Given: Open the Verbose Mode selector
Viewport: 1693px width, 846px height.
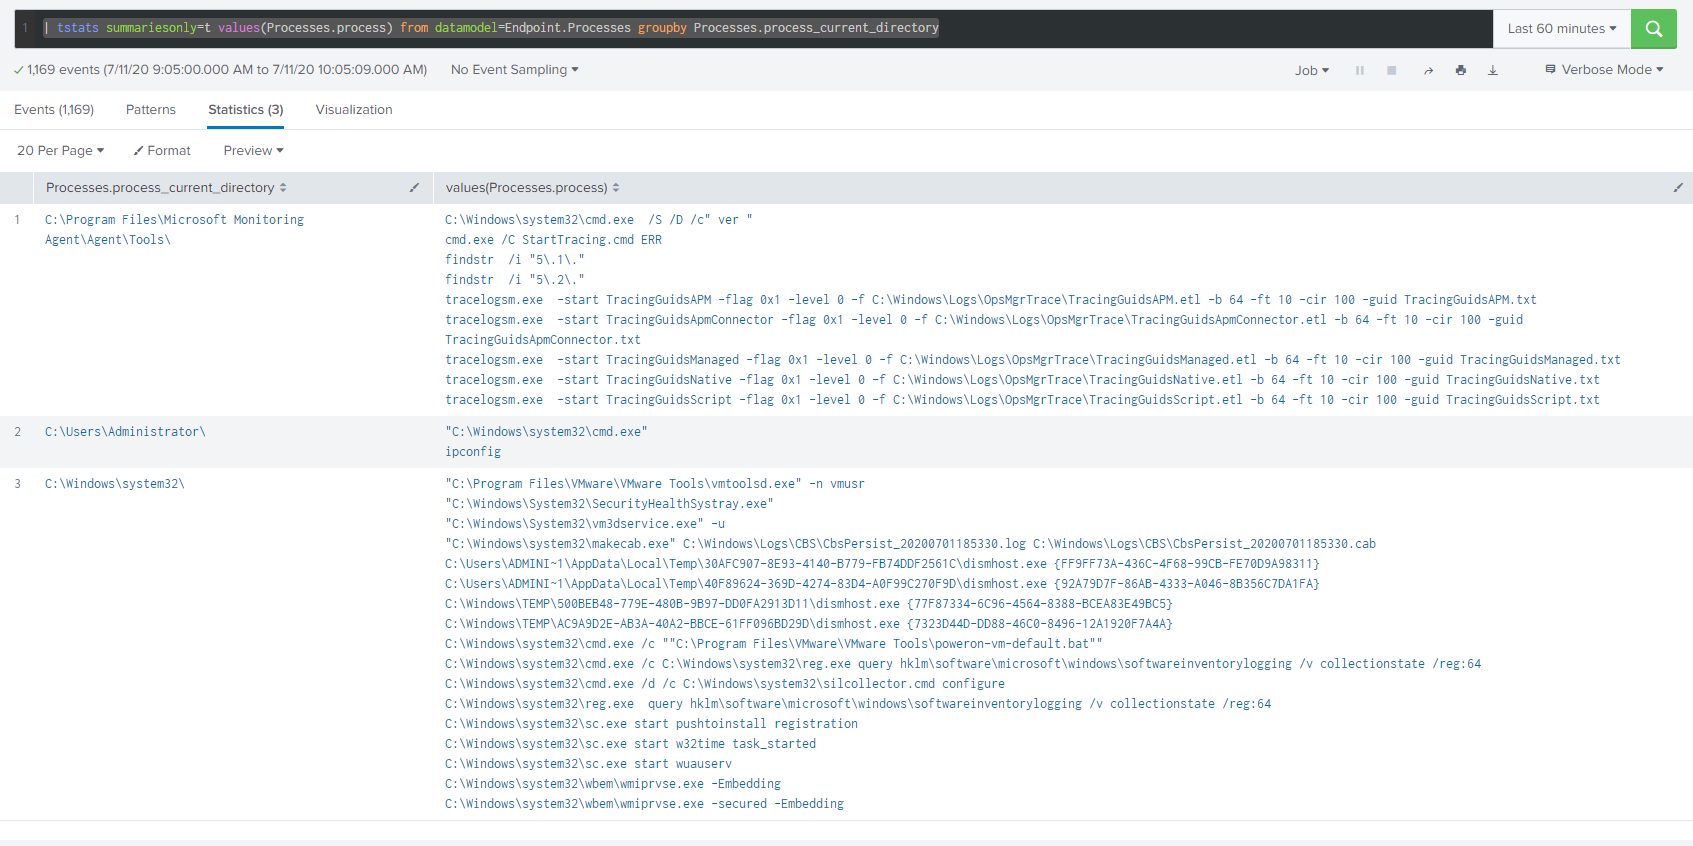Looking at the screenshot, I should tap(1604, 70).
